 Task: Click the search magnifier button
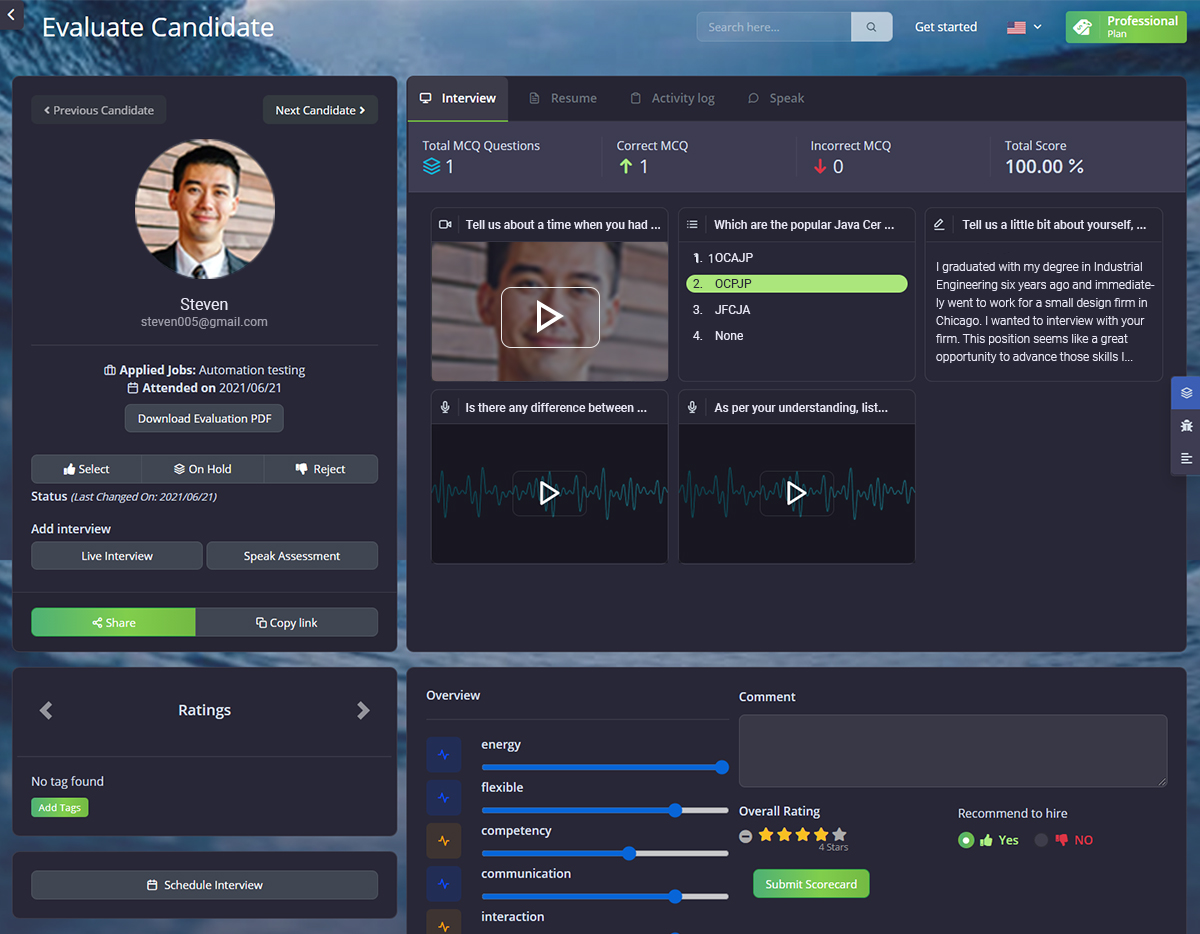click(871, 27)
